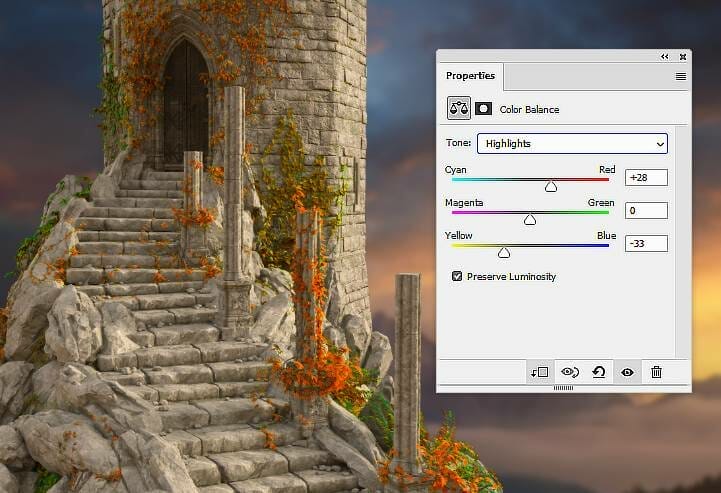Screen dimensions: 721x493
Task: Click the Color Balance adjustment scales icon
Action: coord(458,108)
